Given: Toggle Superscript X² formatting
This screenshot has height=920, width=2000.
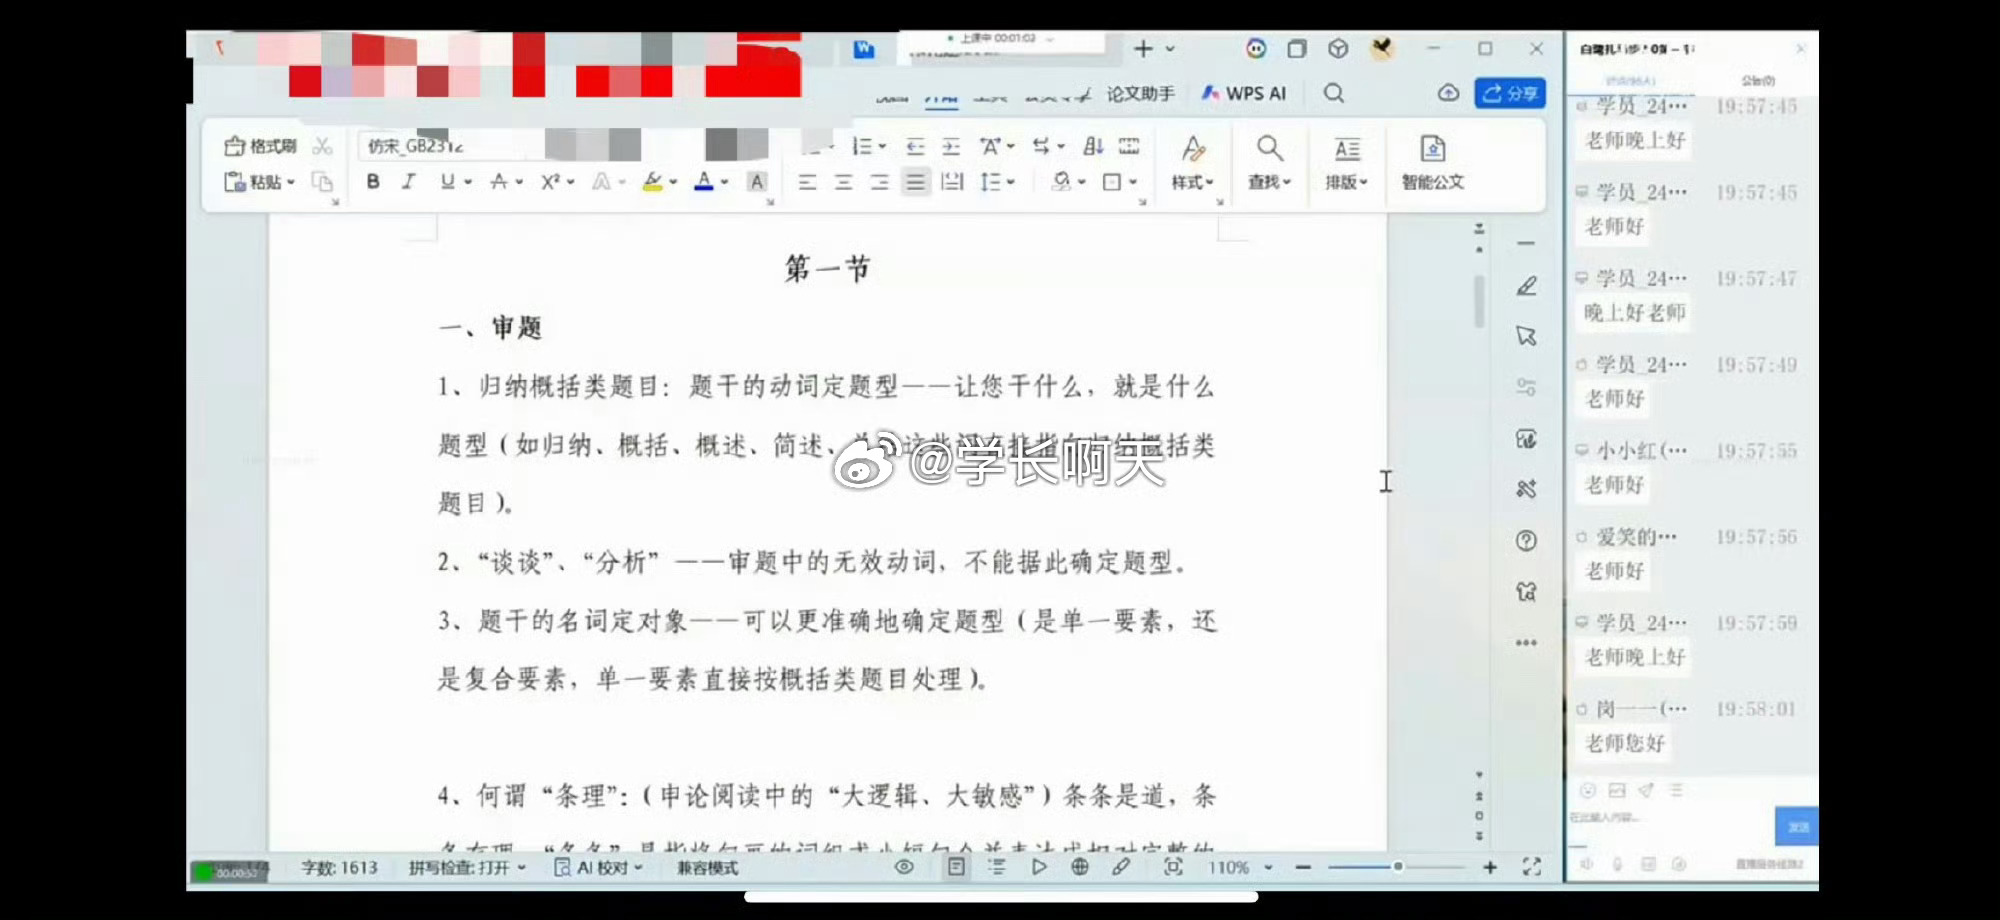Looking at the screenshot, I should [551, 181].
